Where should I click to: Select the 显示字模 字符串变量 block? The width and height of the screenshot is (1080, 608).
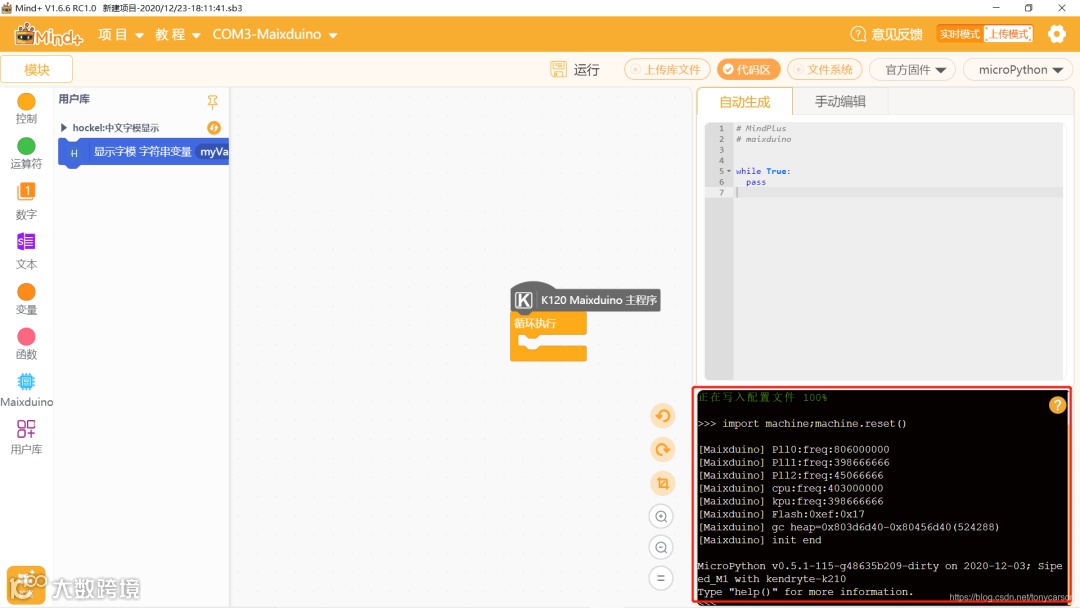tap(144, 152)
